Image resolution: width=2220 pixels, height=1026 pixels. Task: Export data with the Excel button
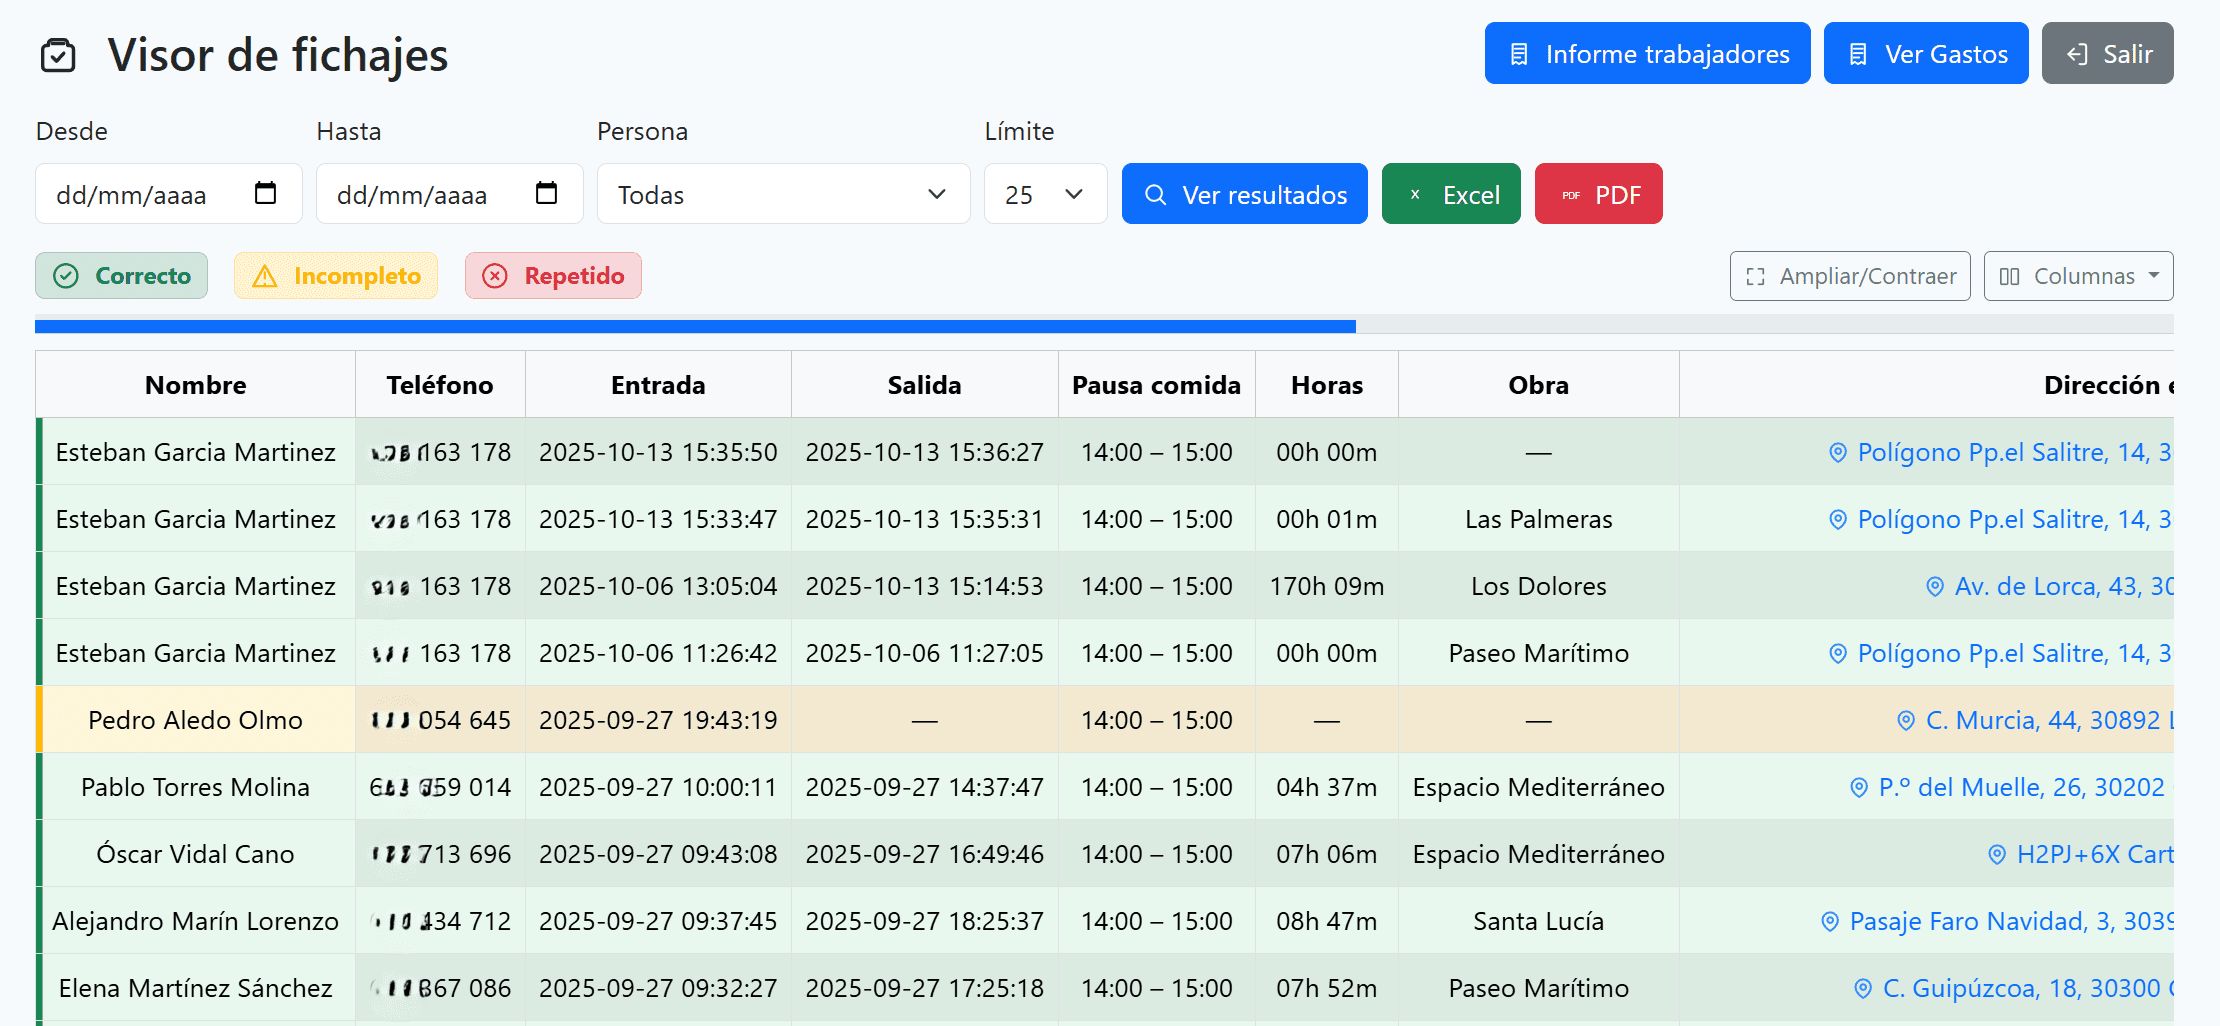tap(1451, 194)
